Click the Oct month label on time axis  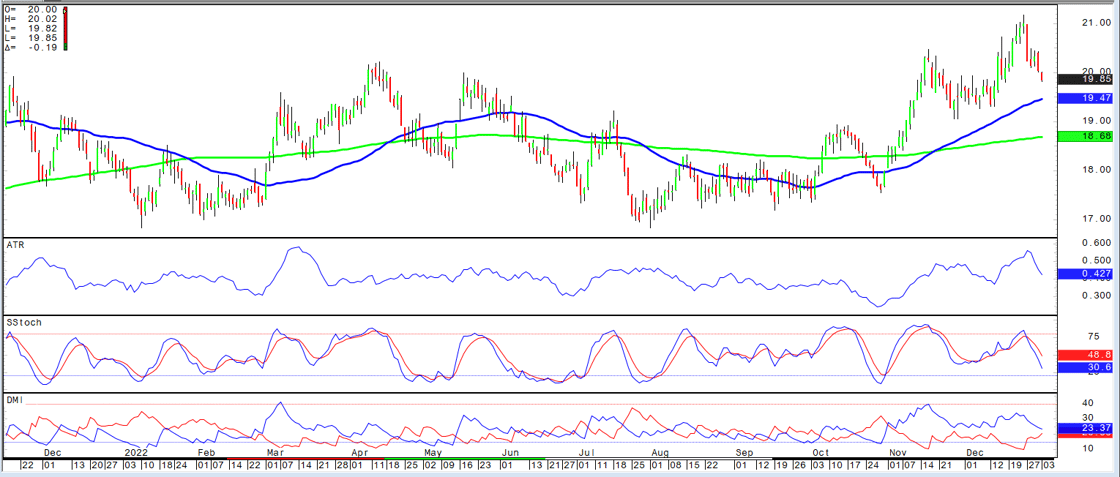[x=821, y=453]
